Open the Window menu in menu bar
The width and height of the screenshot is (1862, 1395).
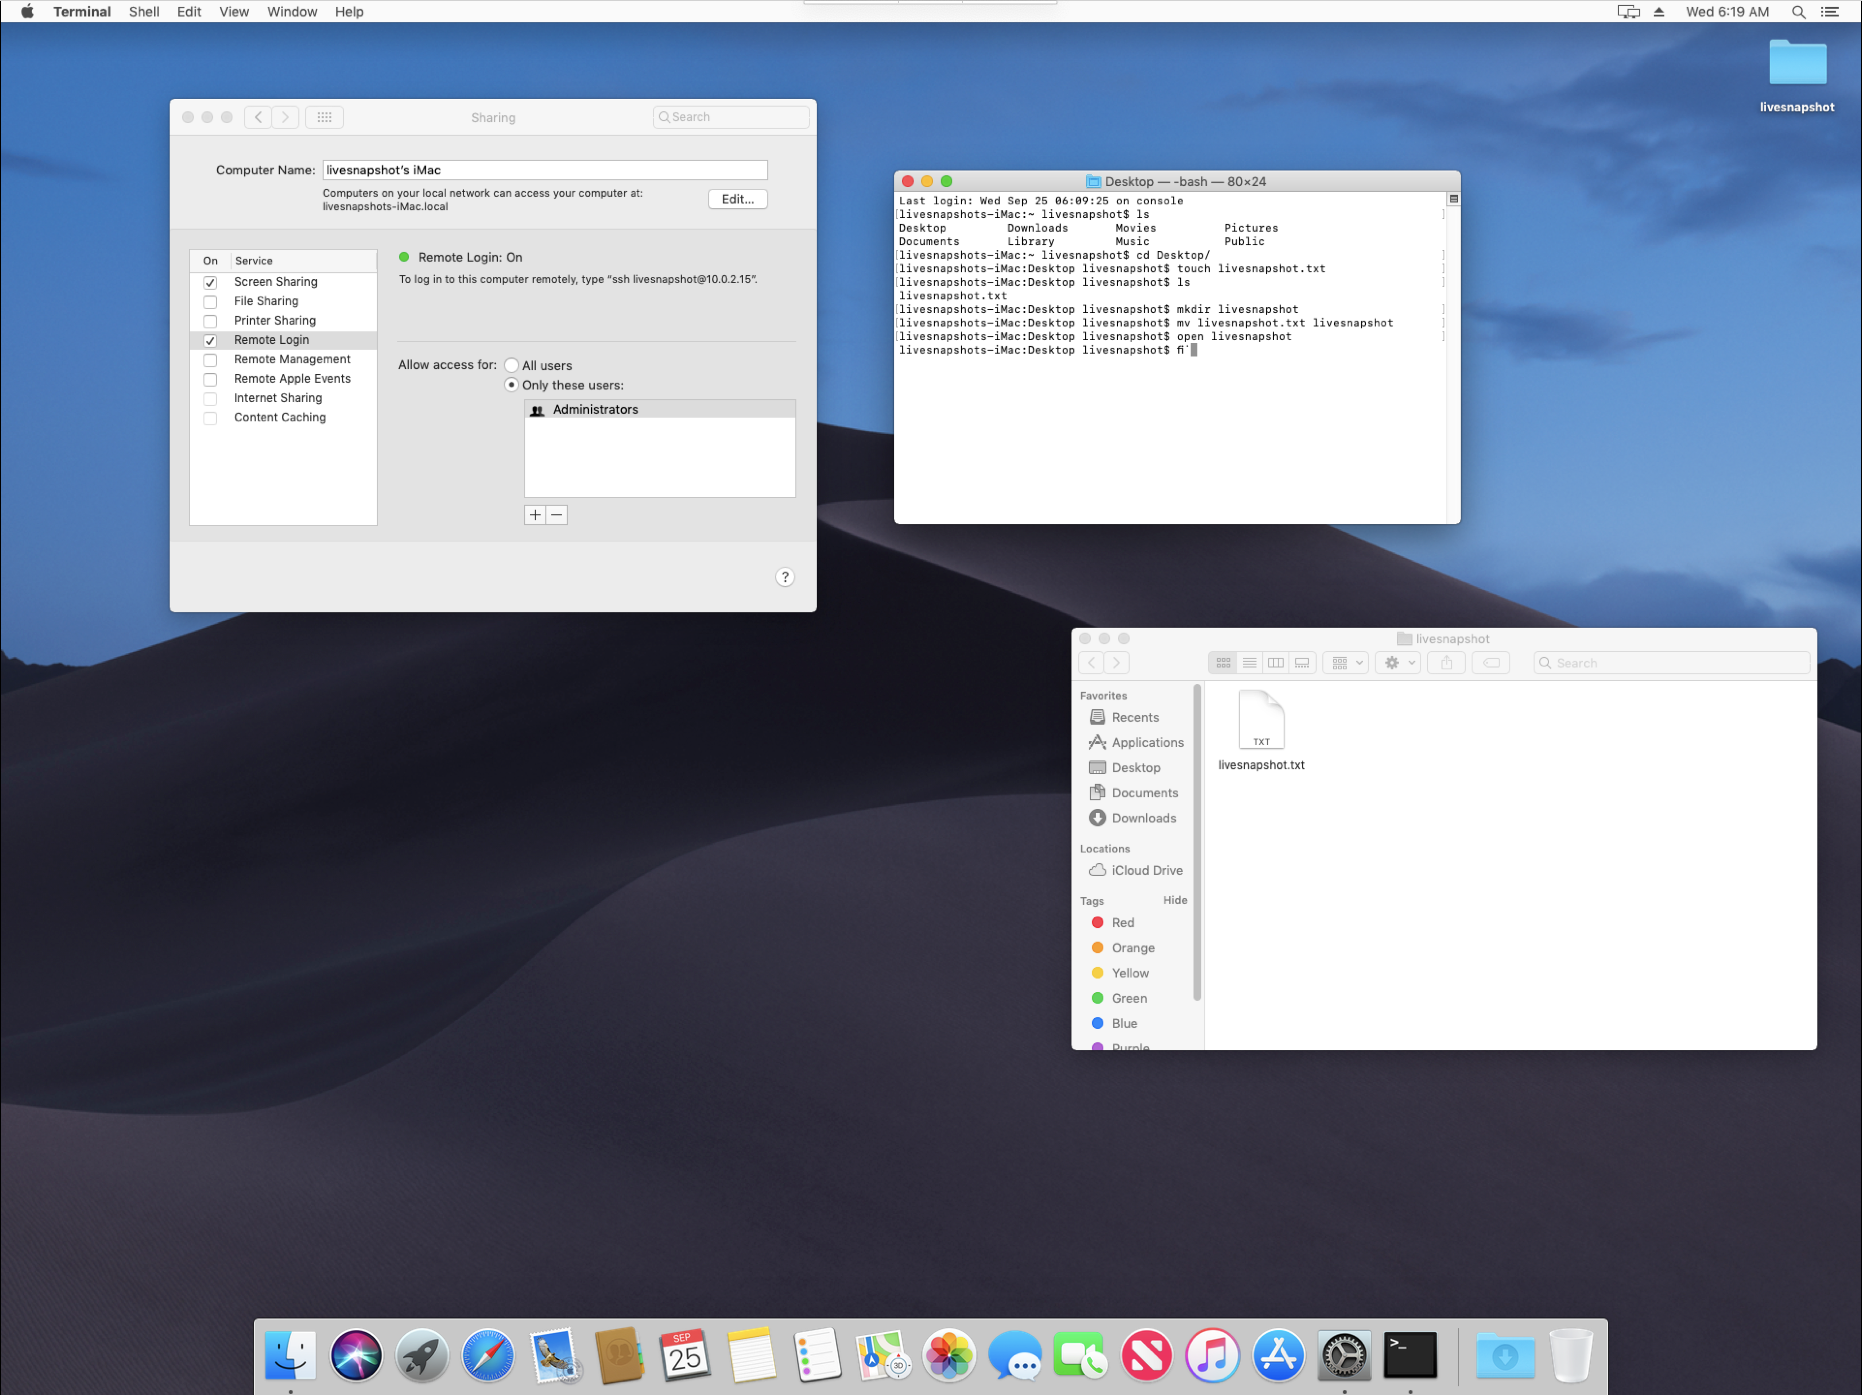point(292,12)
